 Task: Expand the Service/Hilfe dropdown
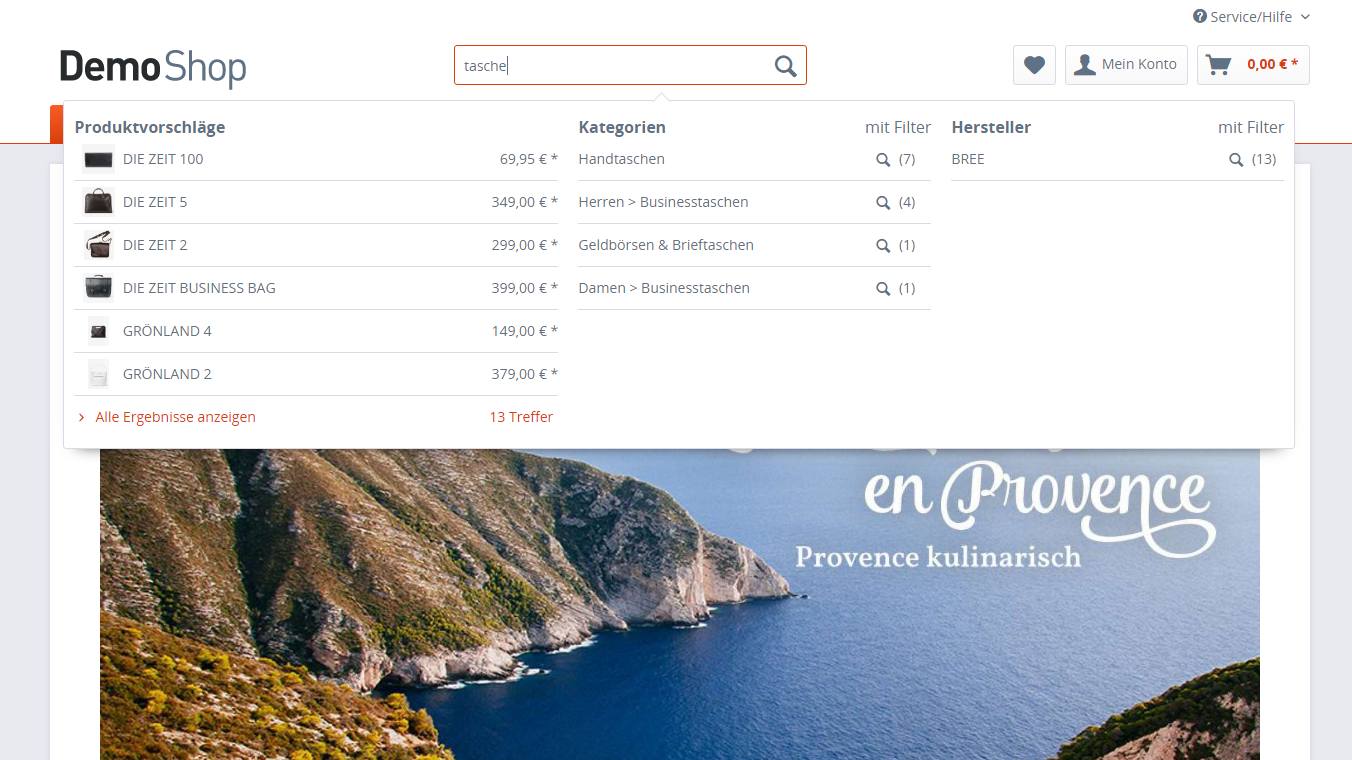click(1251, 17)
